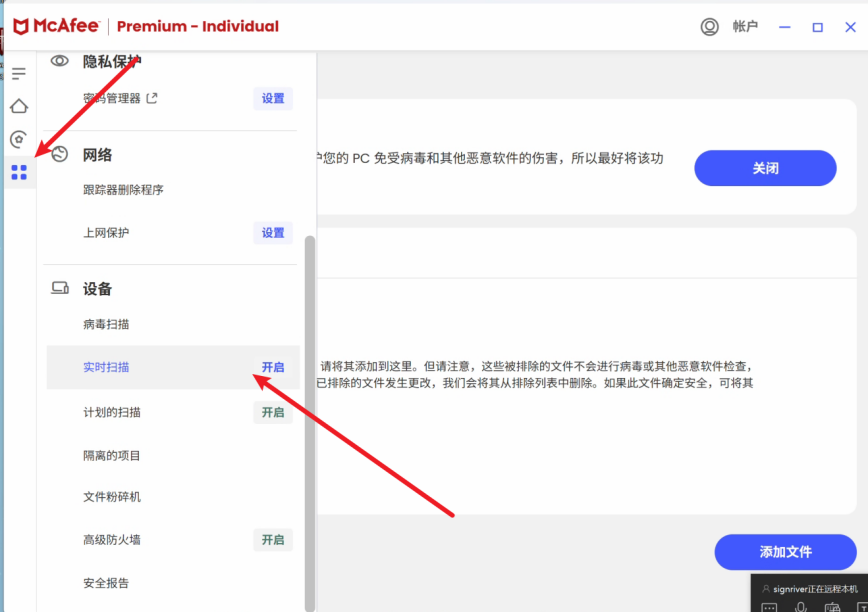Open the protection score icon in sidebar

19,139
